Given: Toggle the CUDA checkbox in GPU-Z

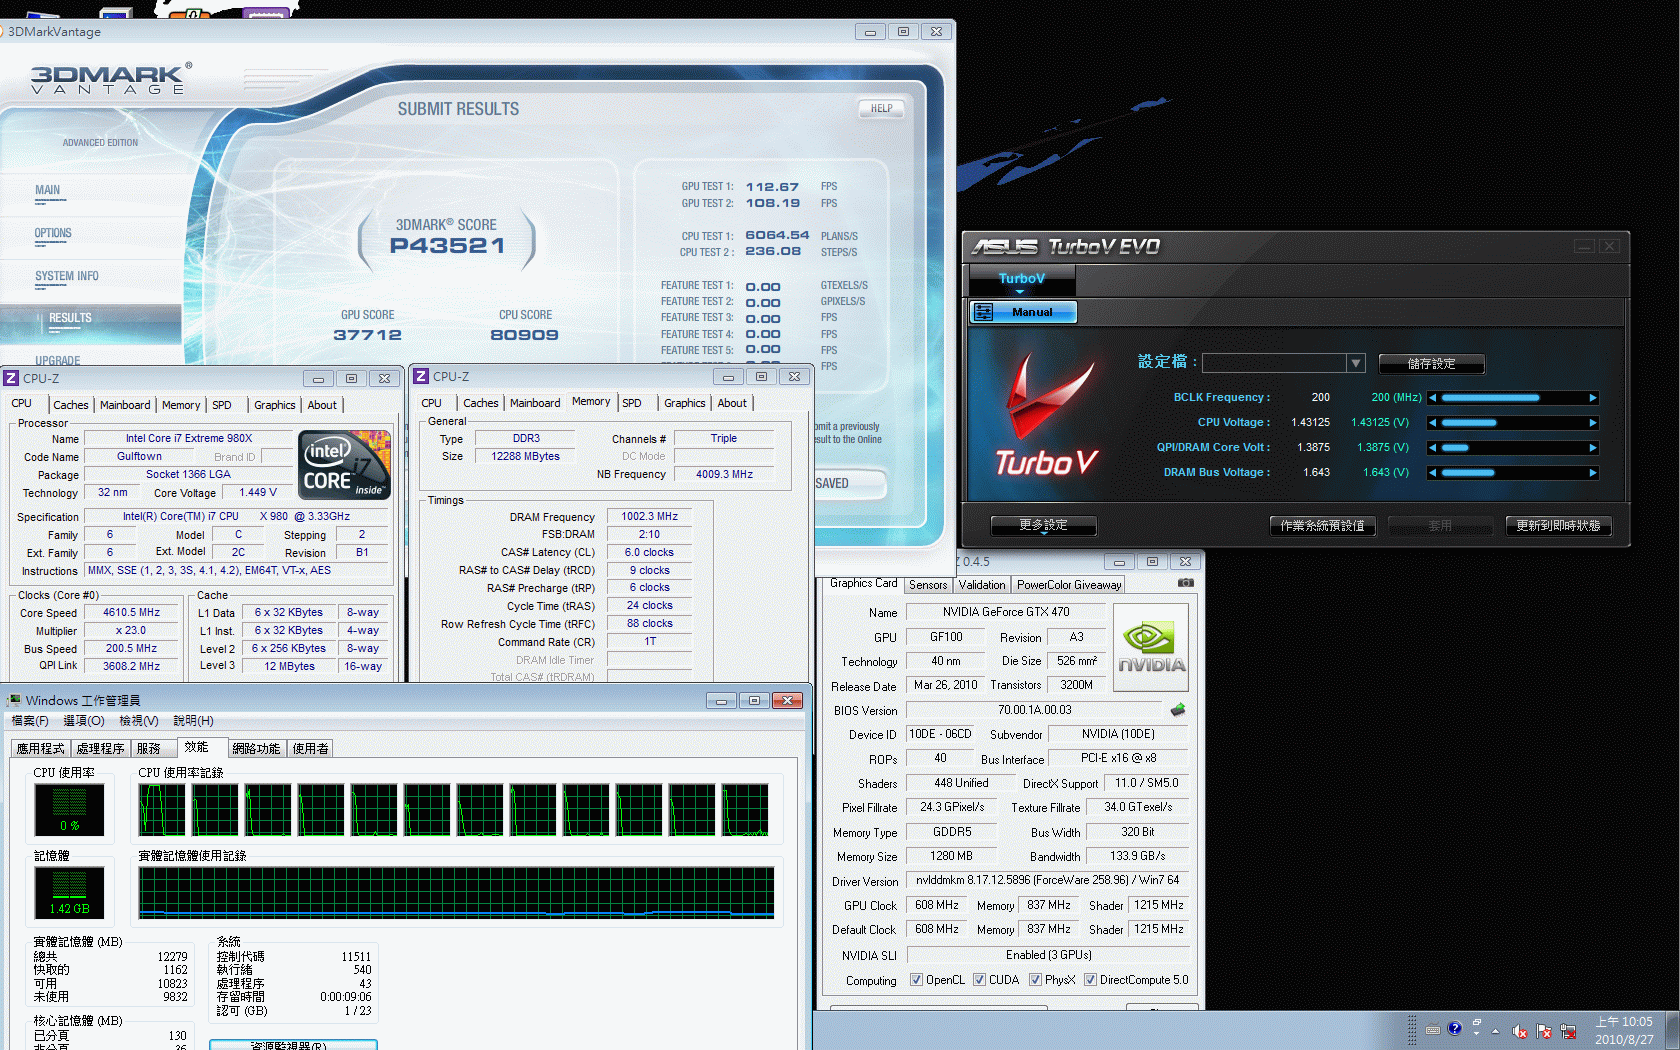Looking at the screenshot, I should (979, 980).
